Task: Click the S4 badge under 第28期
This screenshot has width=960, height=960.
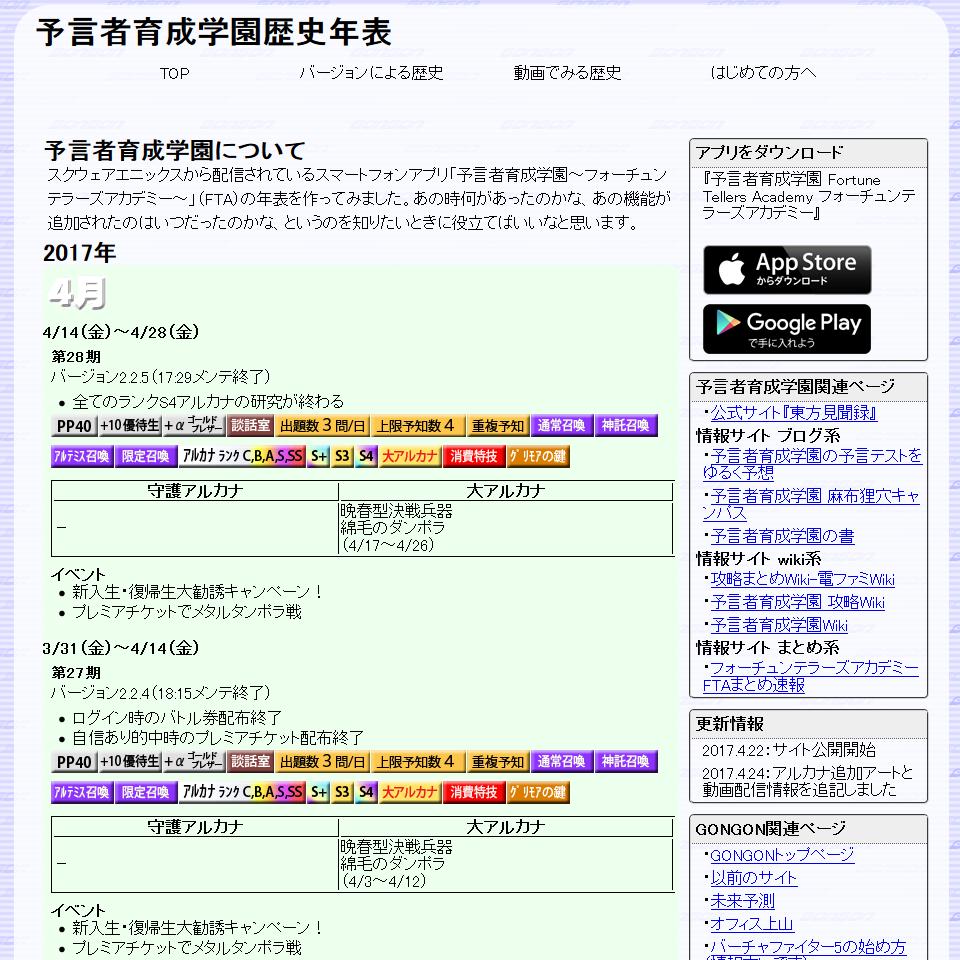Action: coord(366,456)
